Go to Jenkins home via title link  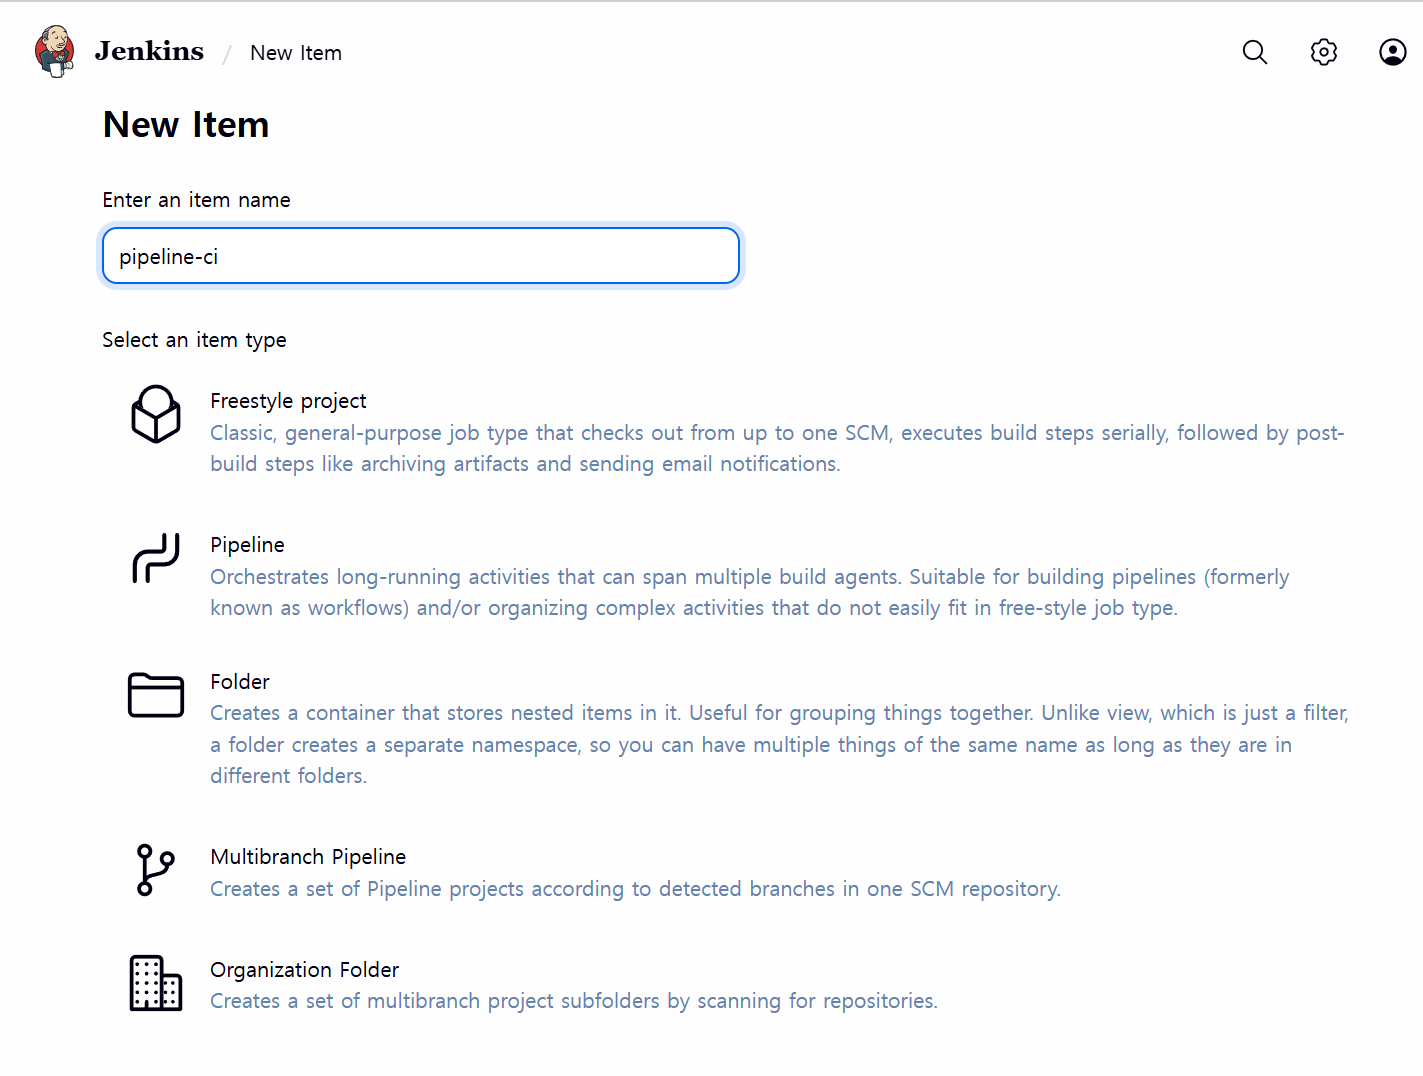(x=149, y=51)
